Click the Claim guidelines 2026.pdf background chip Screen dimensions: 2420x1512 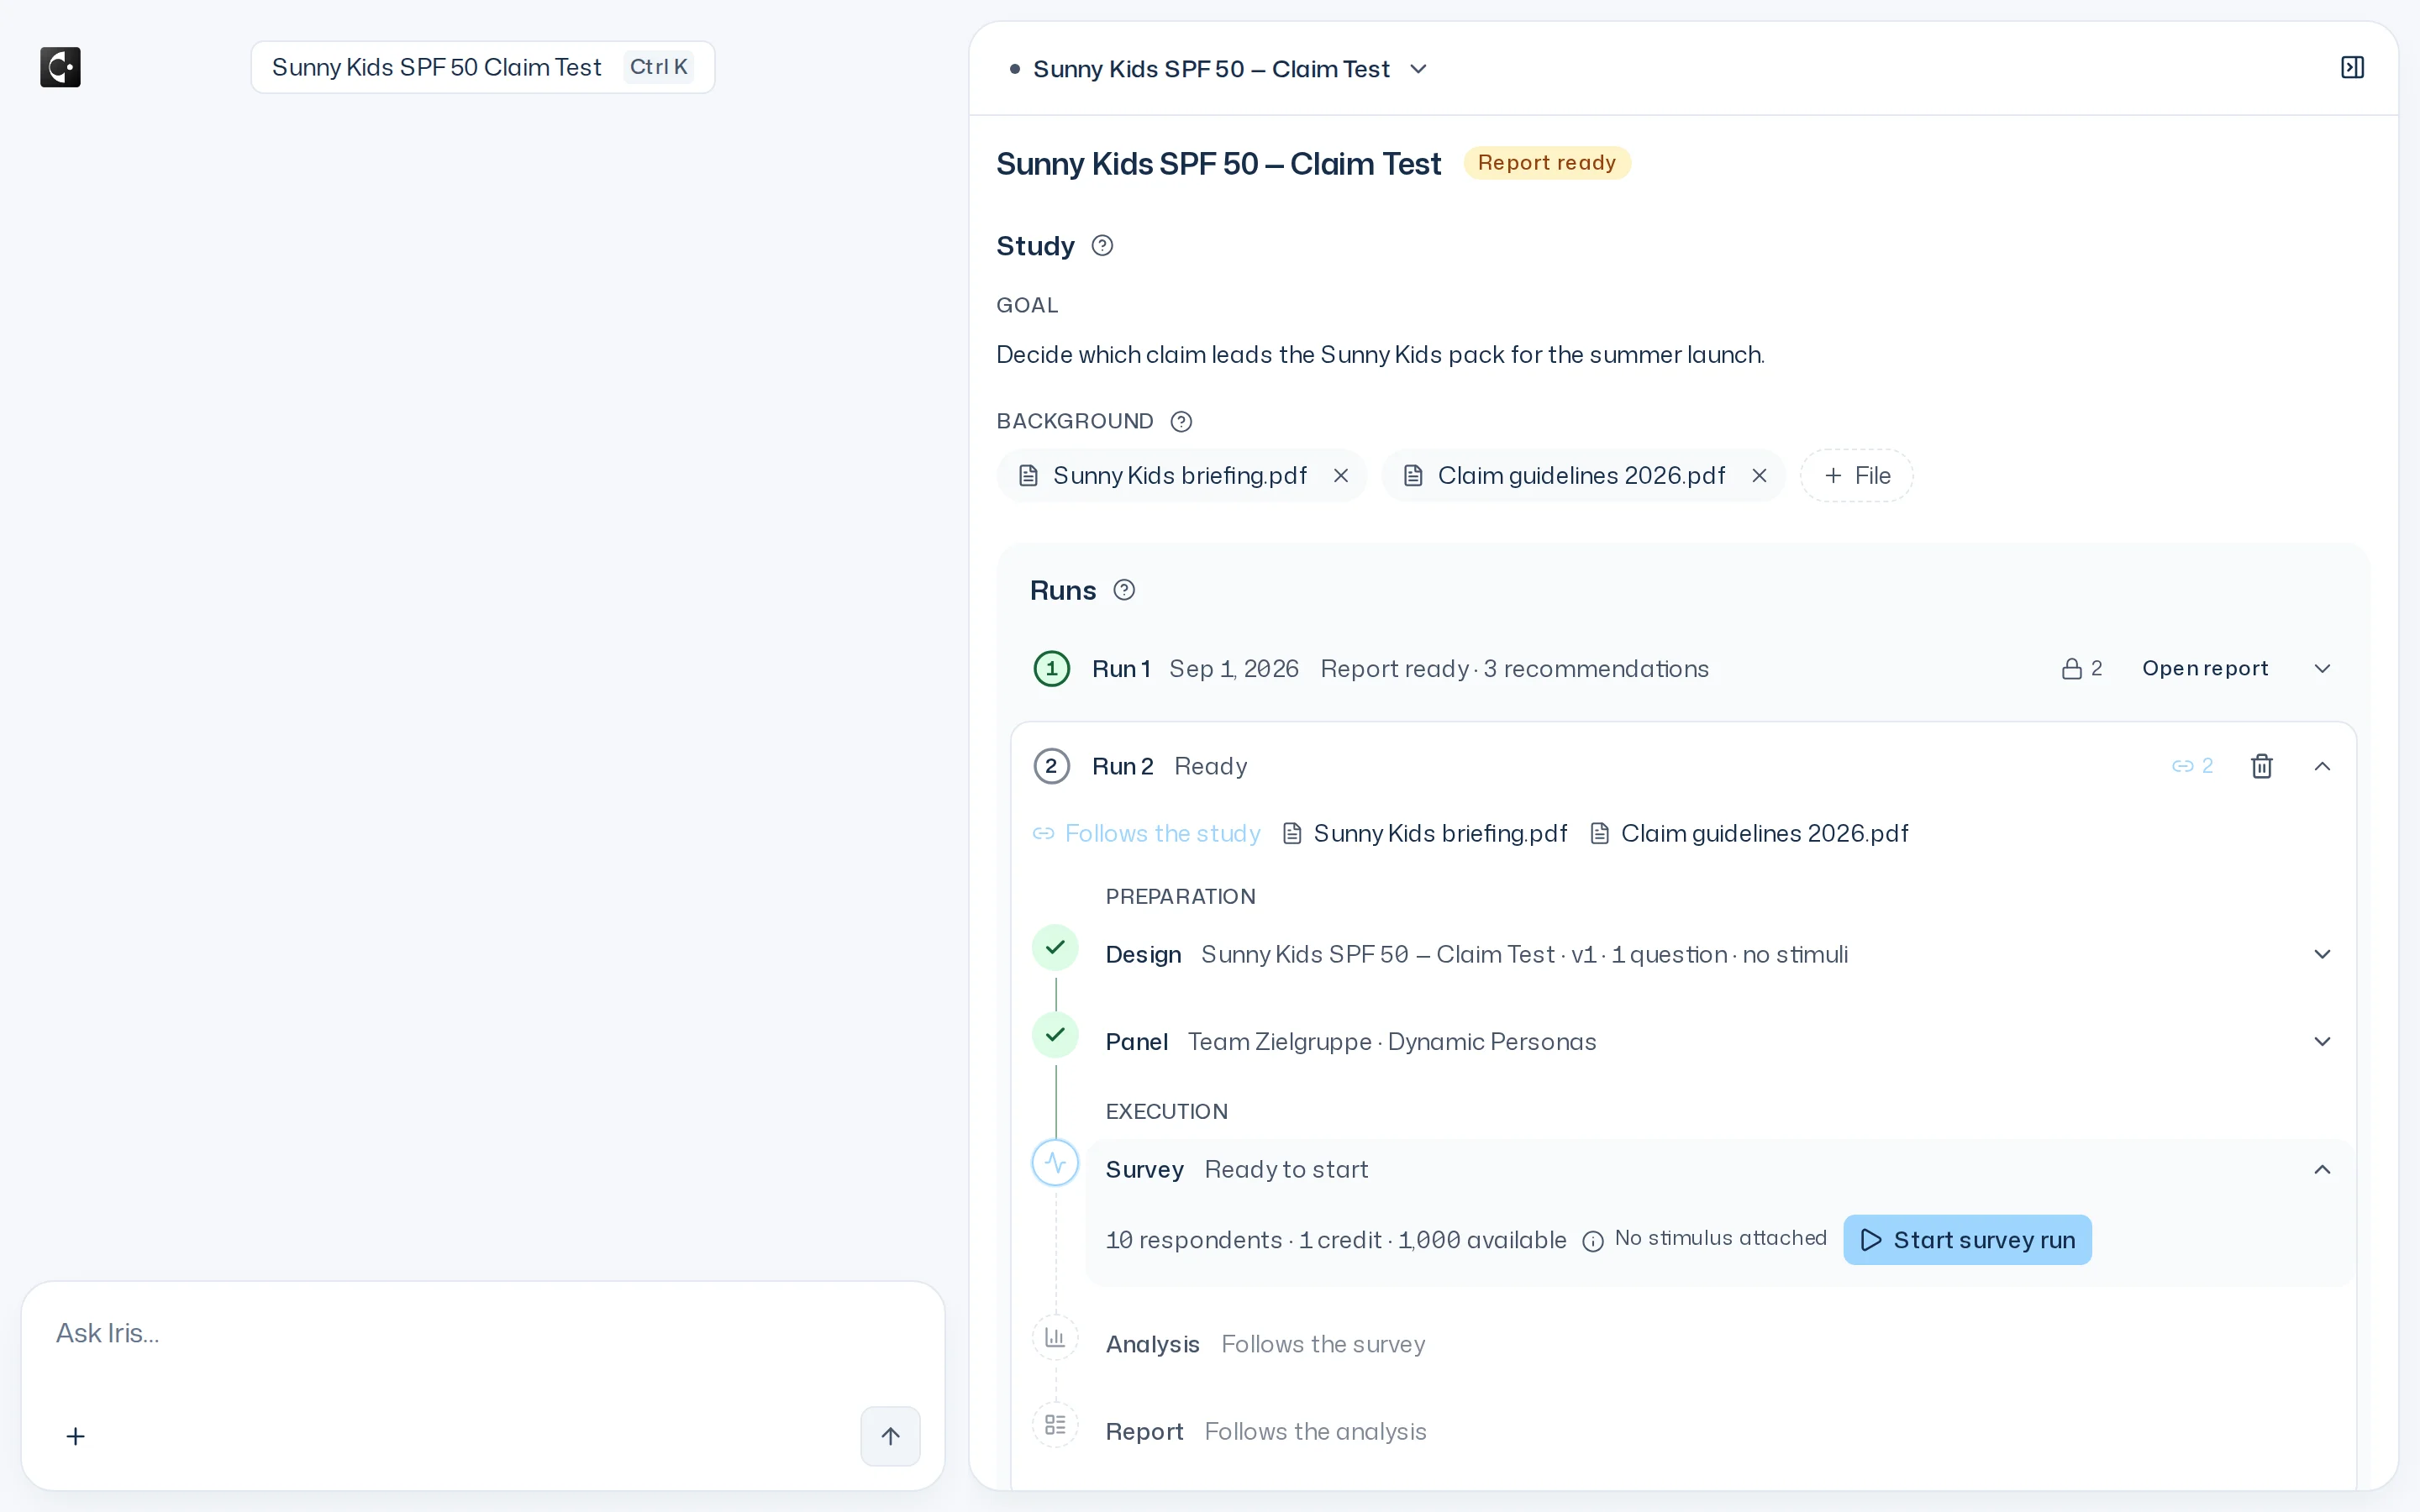coord(1582,476)
